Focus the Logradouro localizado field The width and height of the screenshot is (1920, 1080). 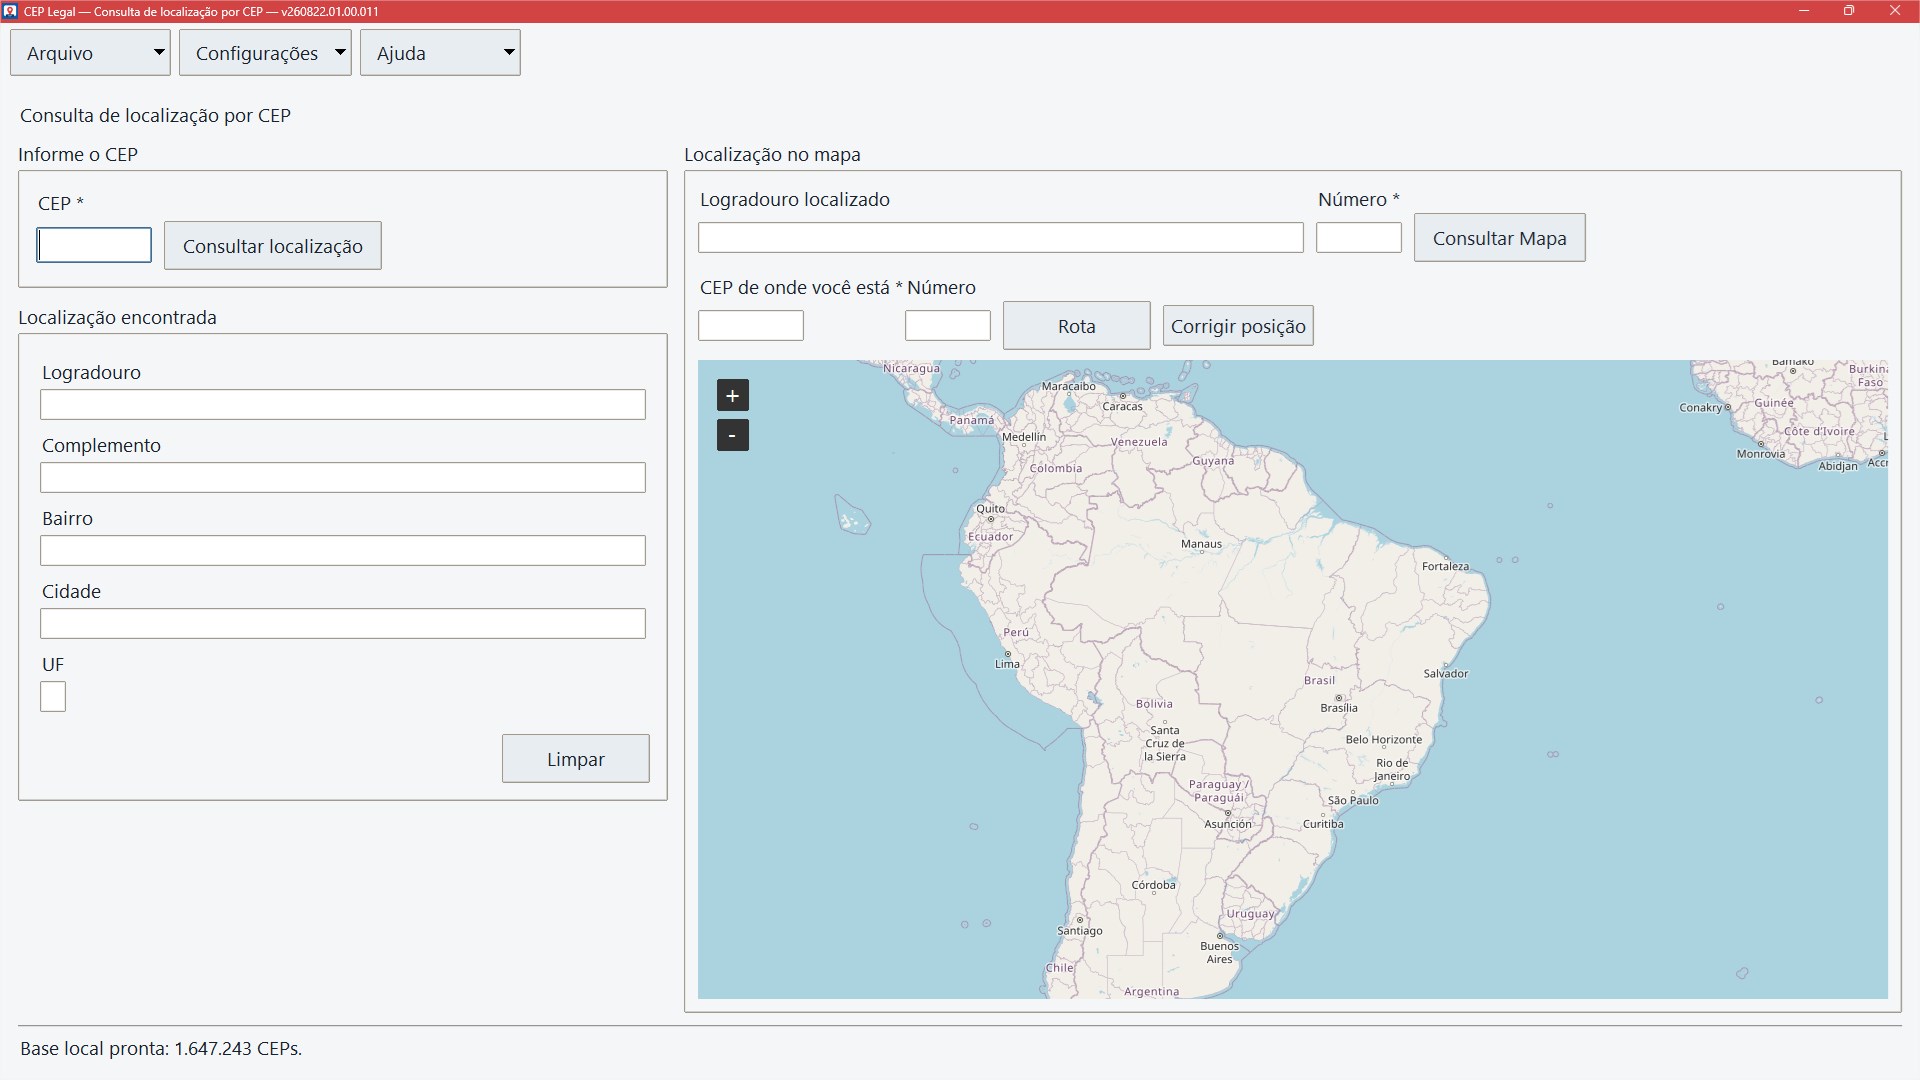1000,238
